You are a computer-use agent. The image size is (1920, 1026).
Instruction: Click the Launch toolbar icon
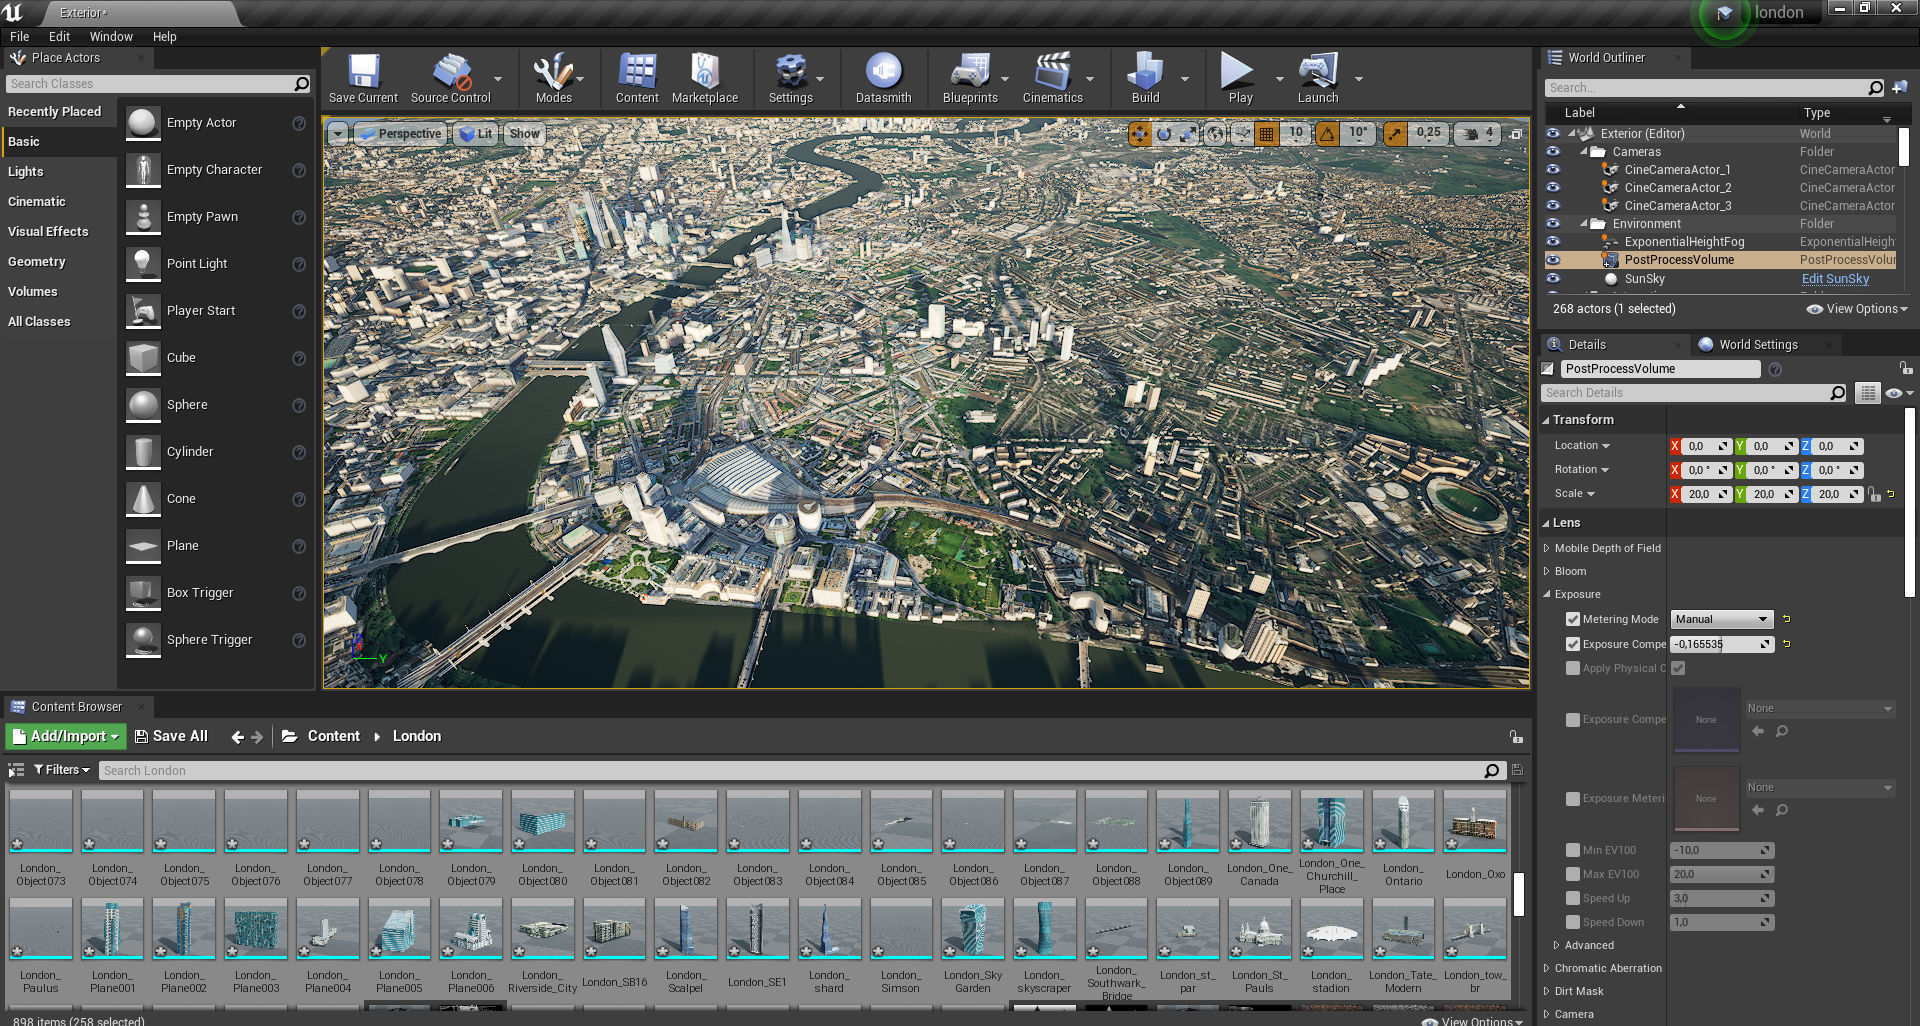coord(1318,78)
